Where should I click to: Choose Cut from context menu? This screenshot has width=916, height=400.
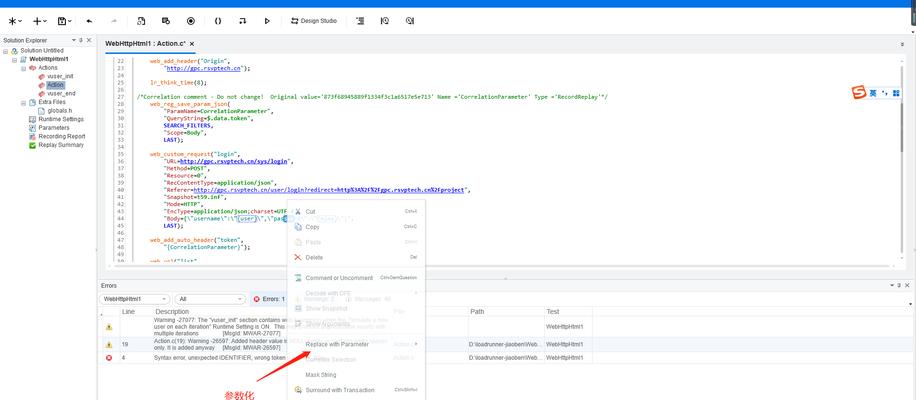(x=356, y=211)
